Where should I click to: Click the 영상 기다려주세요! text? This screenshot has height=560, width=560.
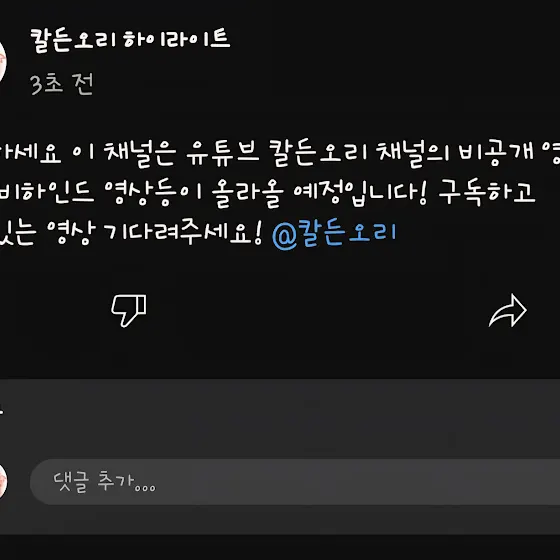point(155,232)
